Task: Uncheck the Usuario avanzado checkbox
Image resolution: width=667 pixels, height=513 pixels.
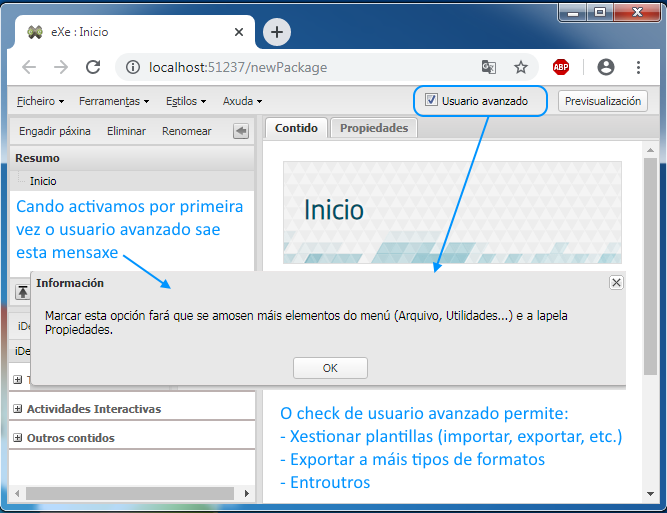Action: click(431, 100)
